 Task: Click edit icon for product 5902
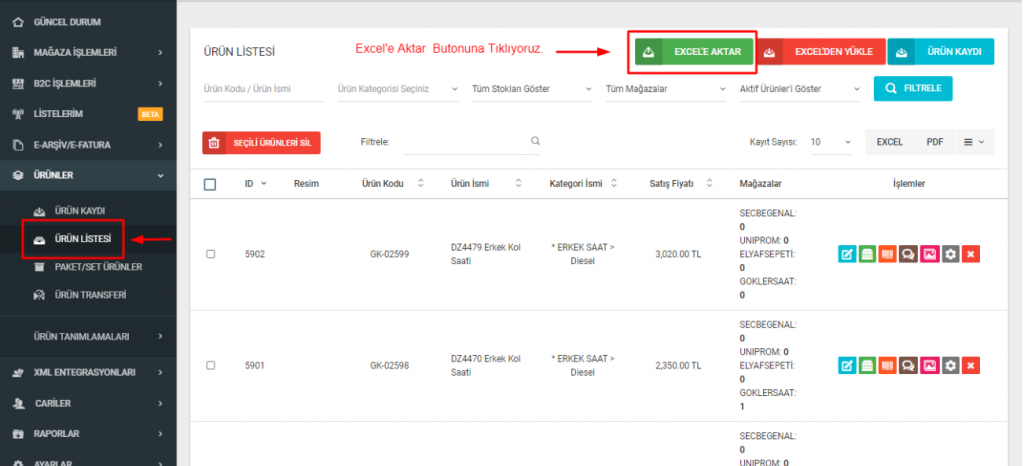pos(846,254)
